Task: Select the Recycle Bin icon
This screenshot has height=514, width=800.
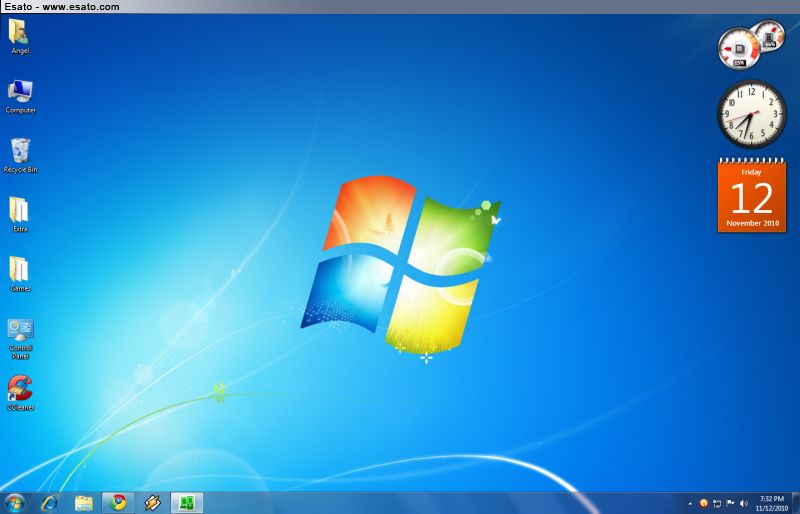Action: tap(20, 155)
